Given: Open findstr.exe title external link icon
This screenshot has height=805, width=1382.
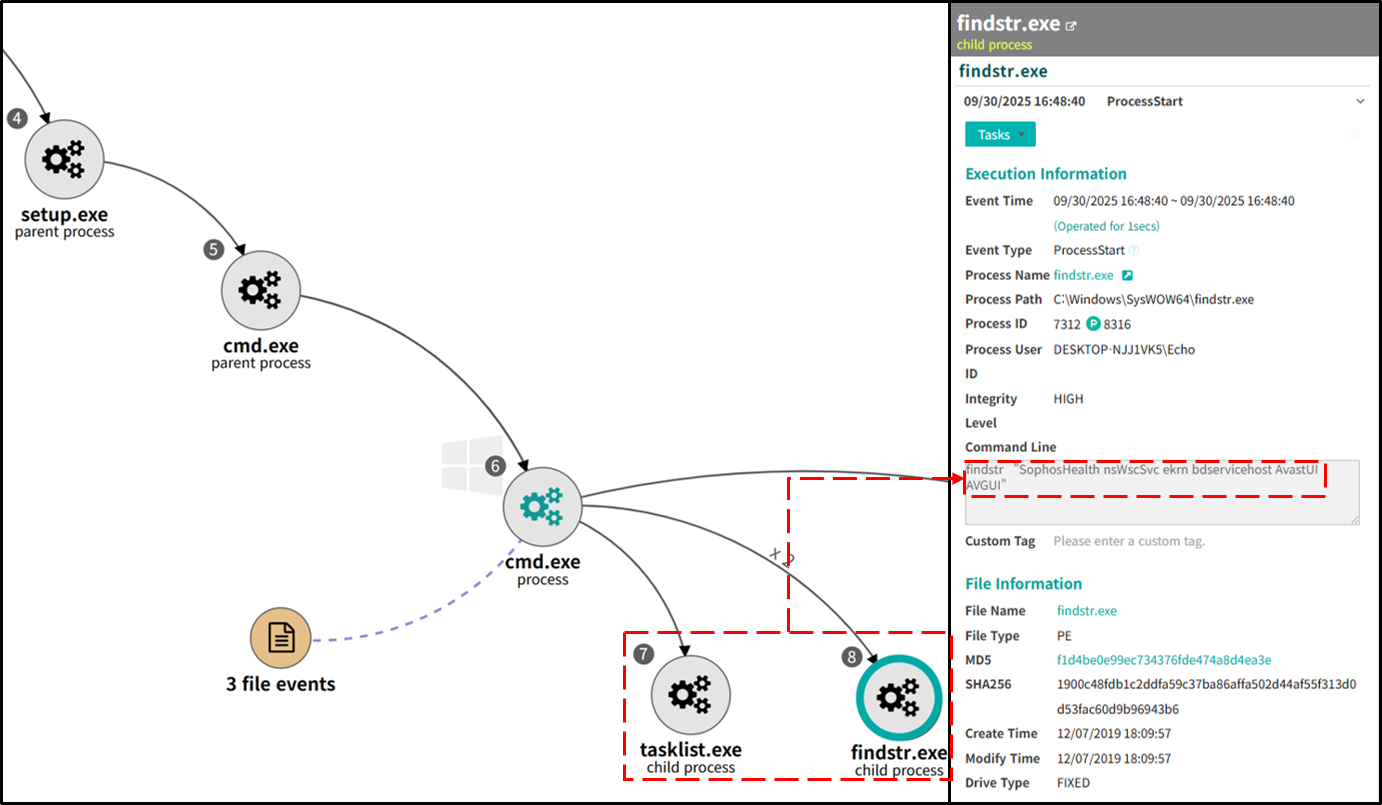Looking at the screenshot, I should point(1071,26).
